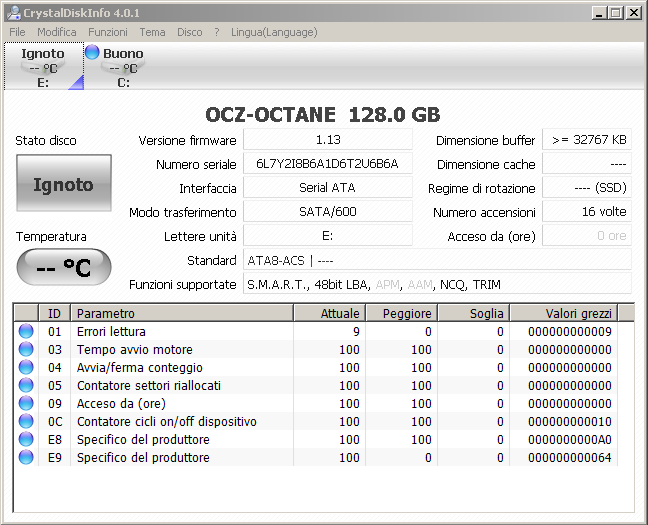648x525 pixels.
Task: Select the Acceso da (ore) table row
Action: coord(316,403)
